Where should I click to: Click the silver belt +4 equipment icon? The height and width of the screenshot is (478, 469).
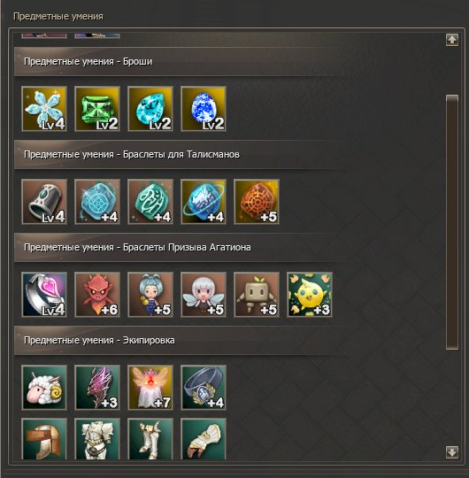(203, 388)
